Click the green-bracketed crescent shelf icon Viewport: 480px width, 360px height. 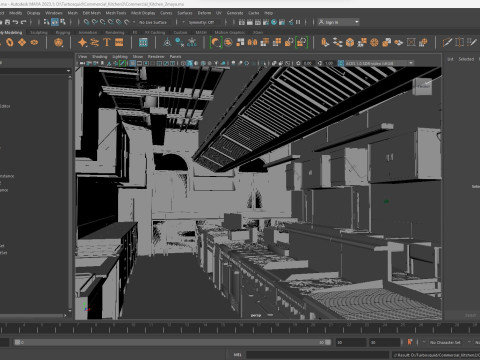click(216, 42)
